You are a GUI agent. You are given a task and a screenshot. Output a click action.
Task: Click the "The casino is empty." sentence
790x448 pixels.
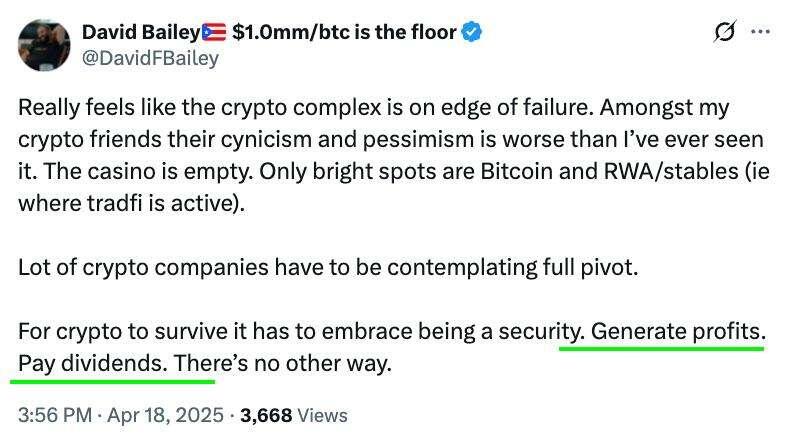[x=148, y=172]
